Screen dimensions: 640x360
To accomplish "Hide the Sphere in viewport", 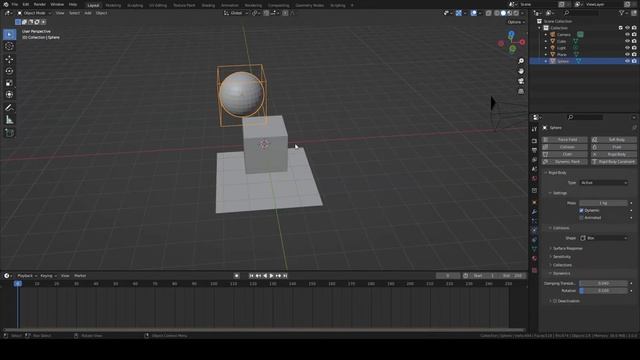I will (627, 61).
